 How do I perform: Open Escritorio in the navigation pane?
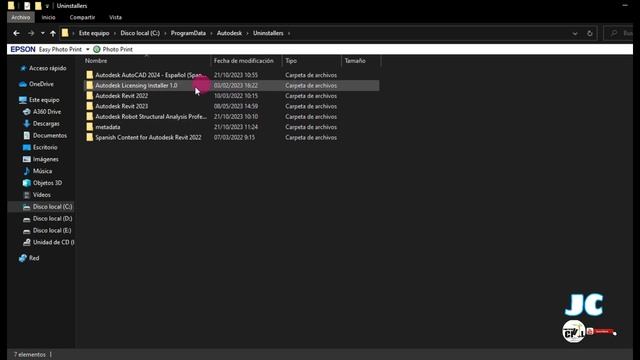(x=45, y=147)
